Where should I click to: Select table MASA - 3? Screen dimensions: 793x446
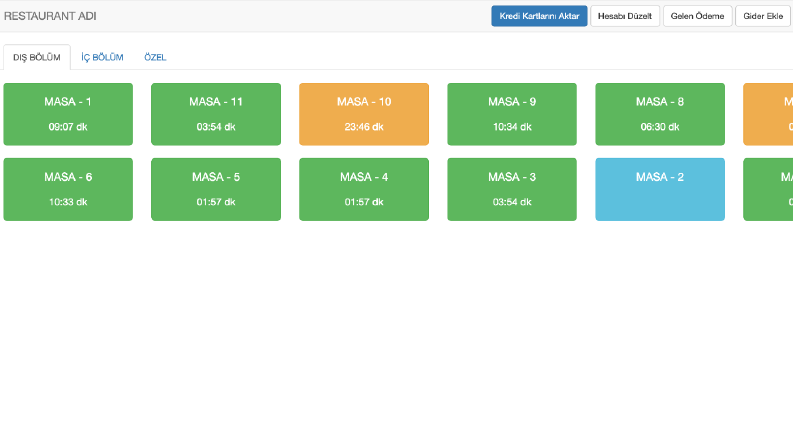click(512, 189)
